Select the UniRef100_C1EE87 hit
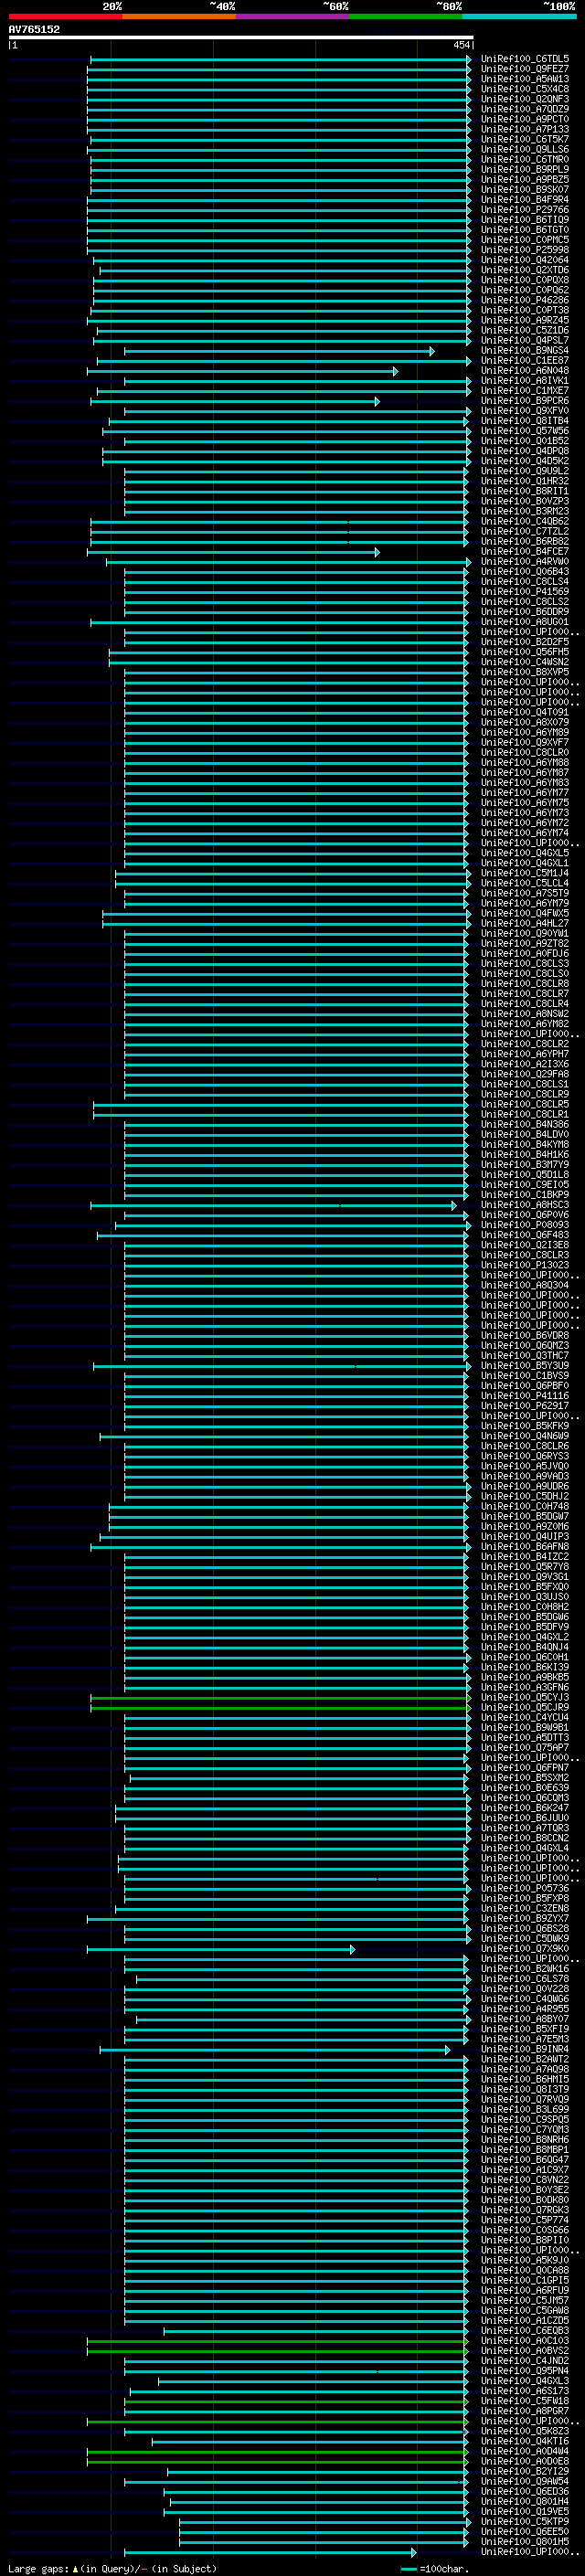Screen dimensions: 585x2576 click(x=524, y=361)
